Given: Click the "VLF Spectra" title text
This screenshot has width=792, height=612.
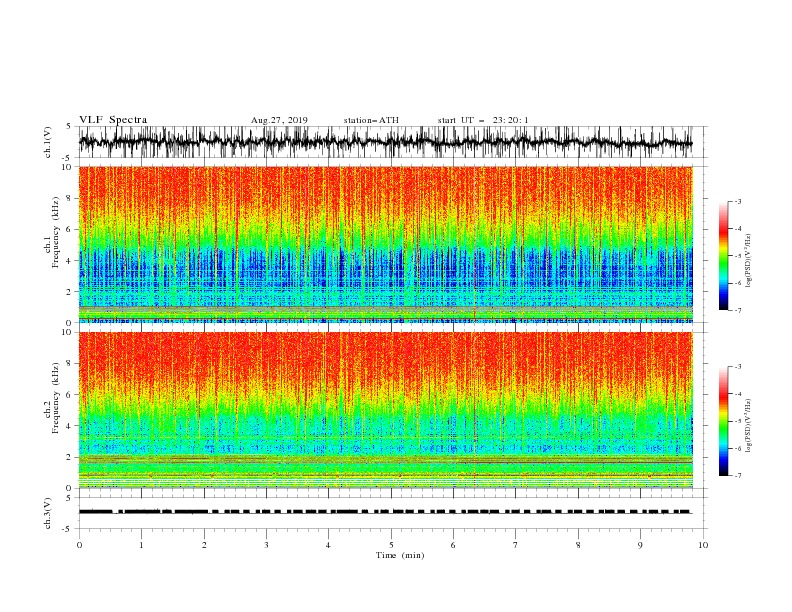Looking at the screenshot, I should coord(113,120).
